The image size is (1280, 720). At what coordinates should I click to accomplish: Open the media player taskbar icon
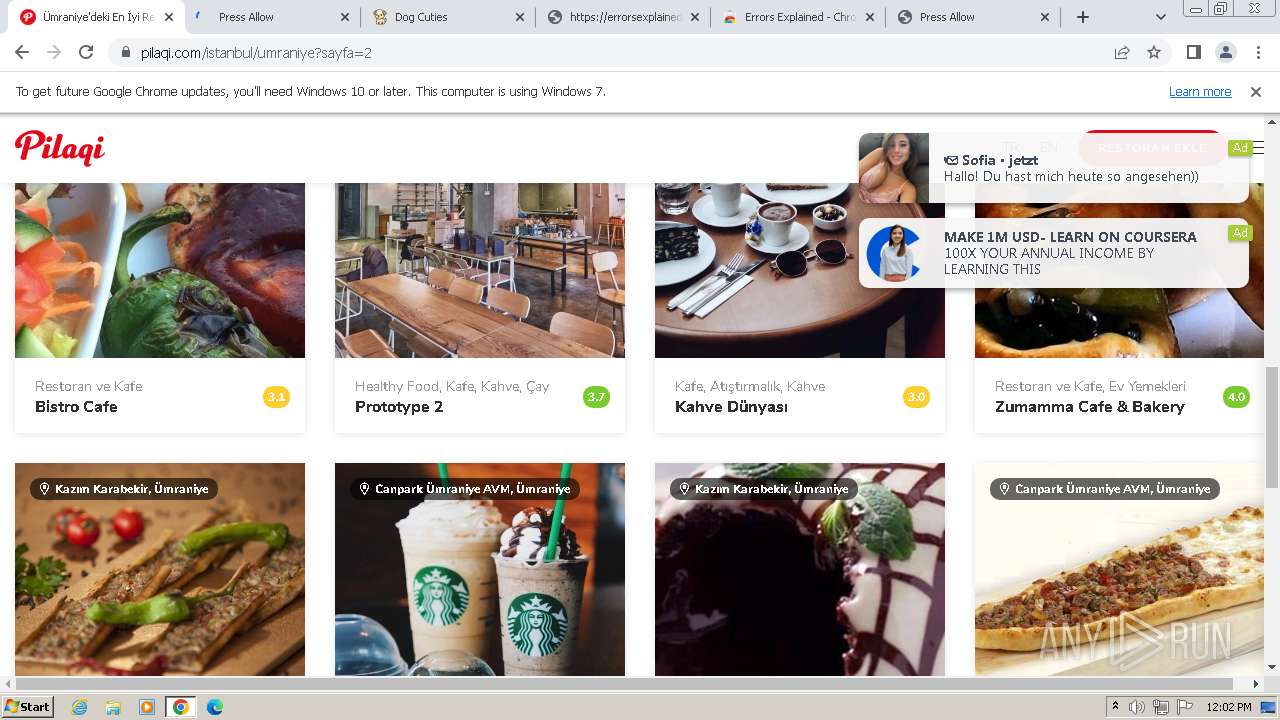[147, 707]
